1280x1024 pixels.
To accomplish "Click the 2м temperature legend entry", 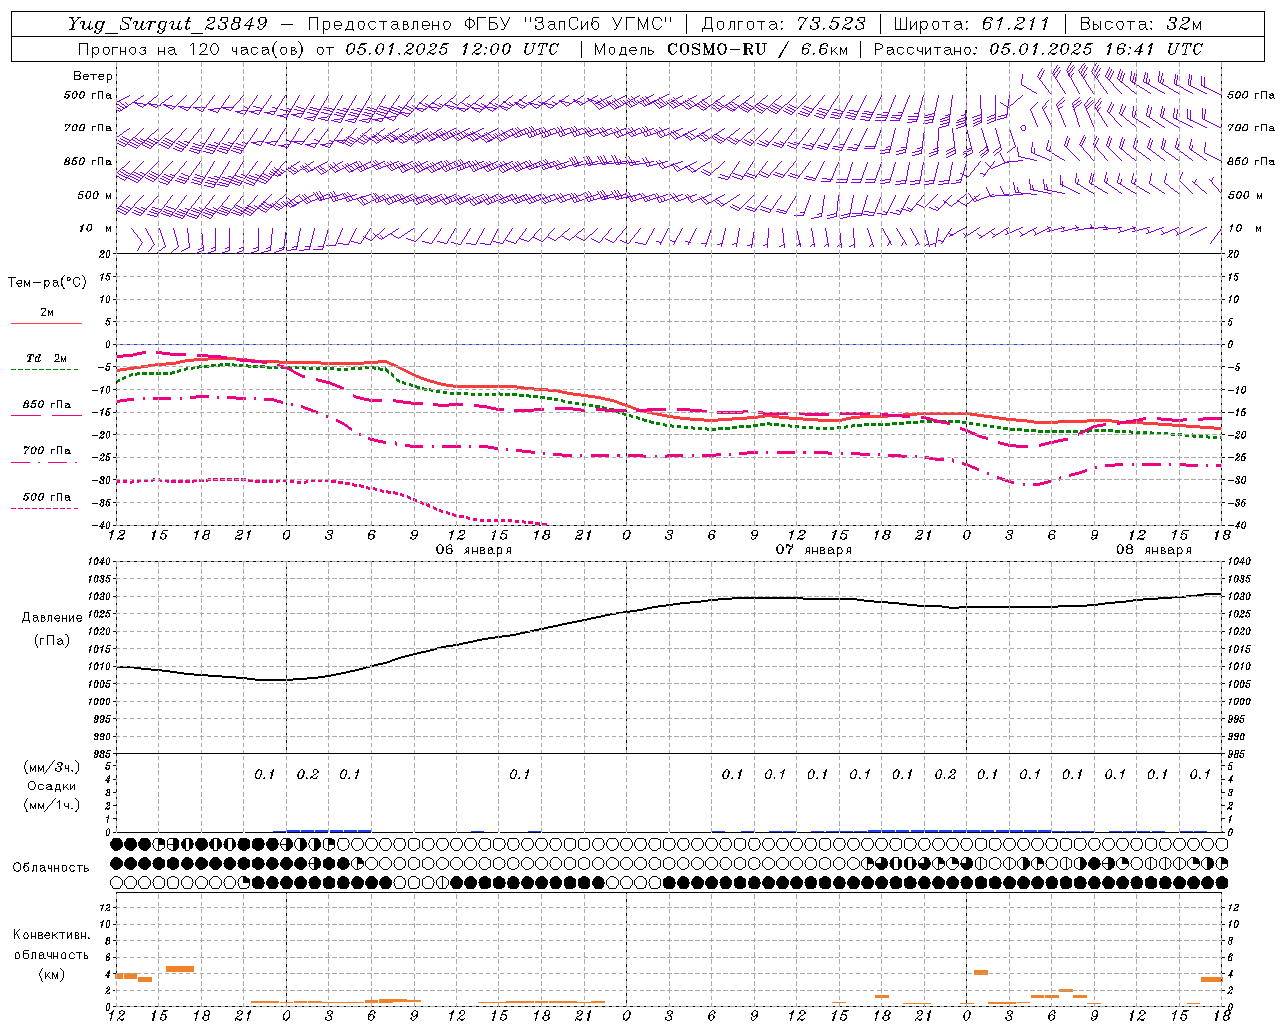I will coord(47,313).
